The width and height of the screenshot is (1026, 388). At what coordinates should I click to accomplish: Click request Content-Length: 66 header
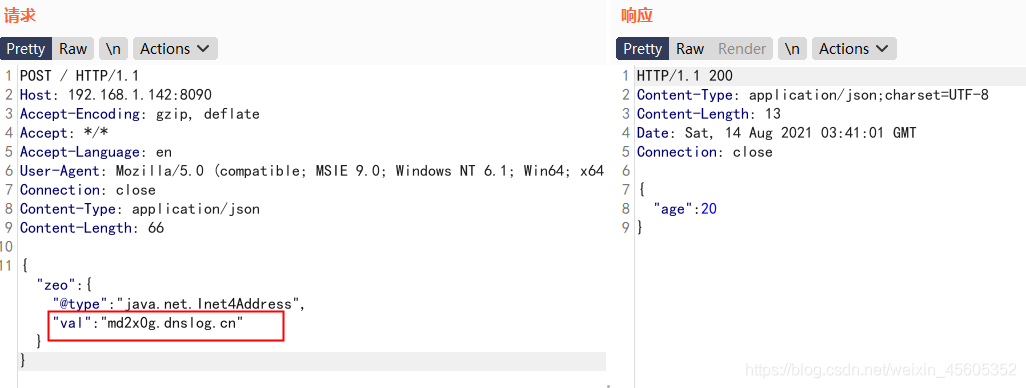(92, 228)
